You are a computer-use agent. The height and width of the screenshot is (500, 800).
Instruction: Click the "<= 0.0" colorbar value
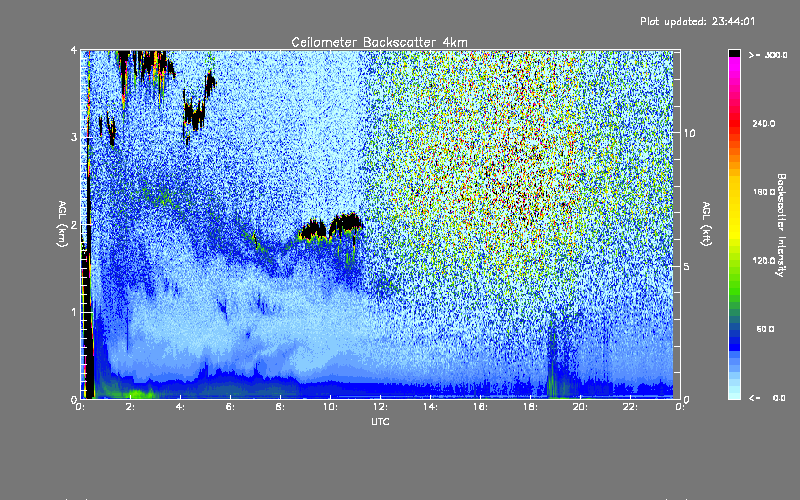[x=767, y=398]
